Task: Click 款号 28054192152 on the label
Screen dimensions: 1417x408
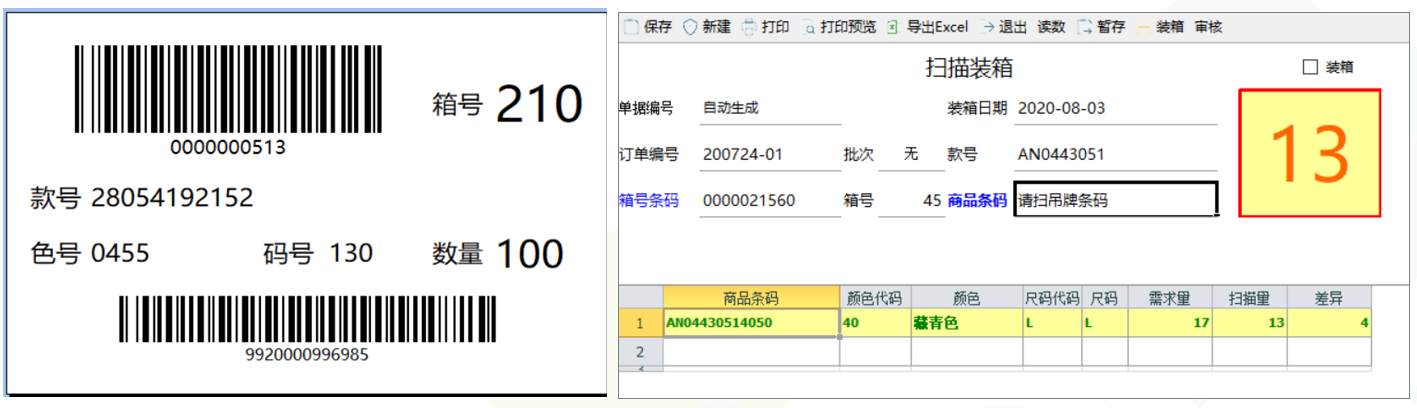Action: click(x=142, y=198)
